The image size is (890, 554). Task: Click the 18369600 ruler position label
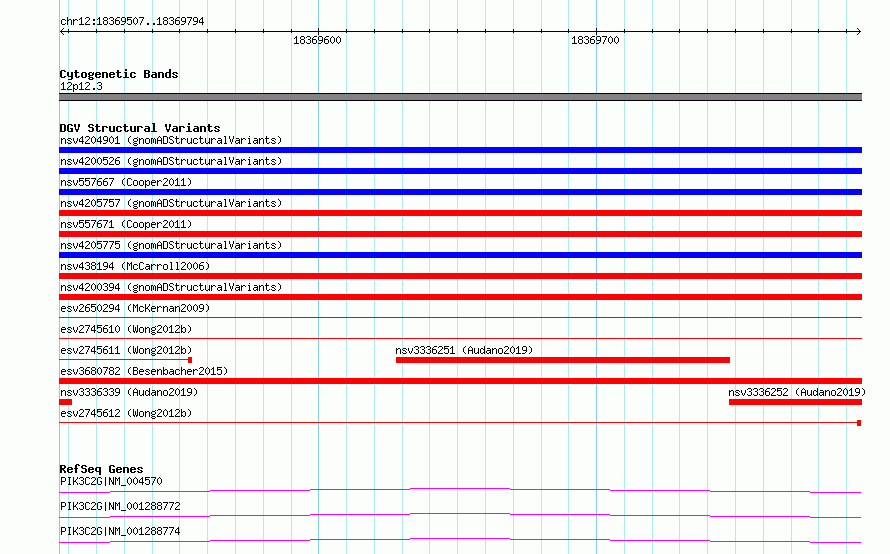317,40
